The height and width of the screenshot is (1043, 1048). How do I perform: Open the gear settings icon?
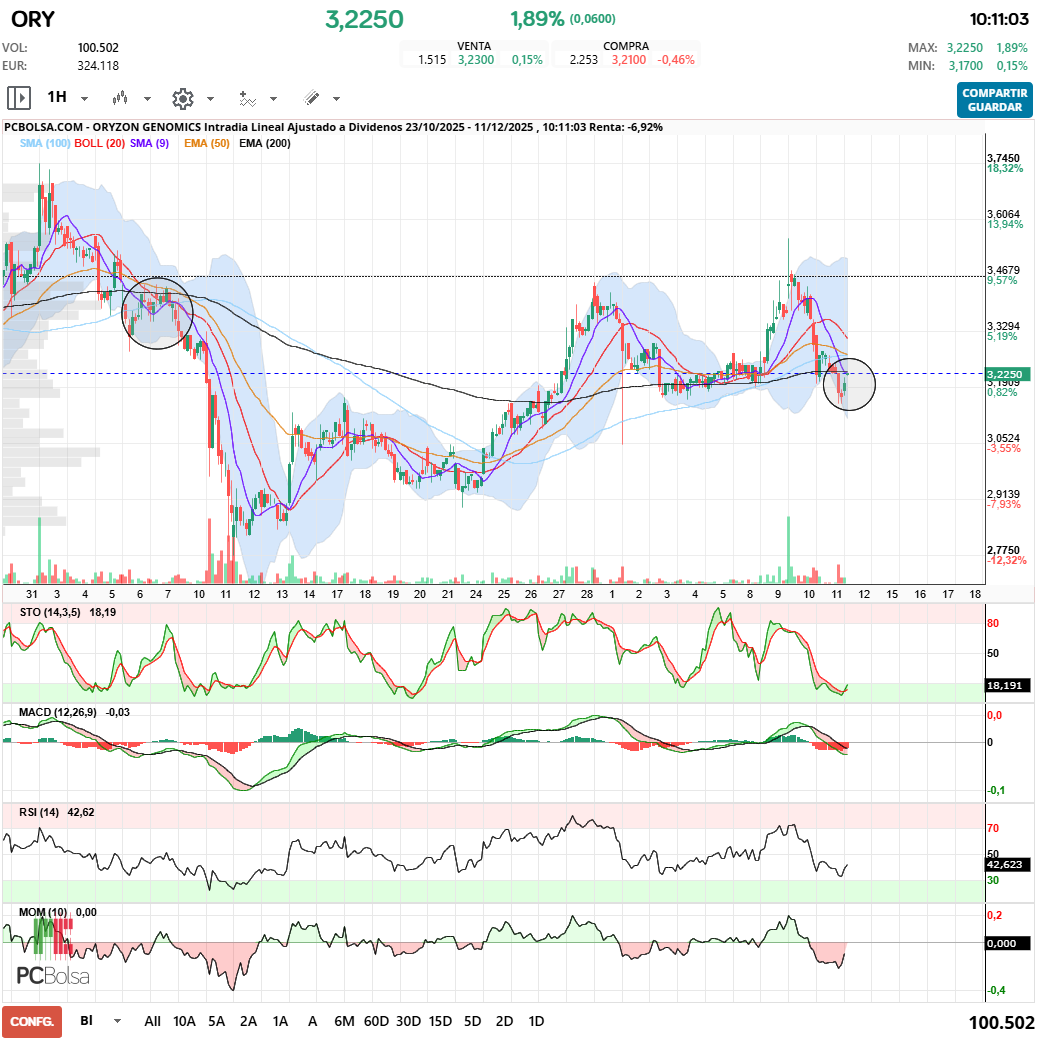(182, 98)
